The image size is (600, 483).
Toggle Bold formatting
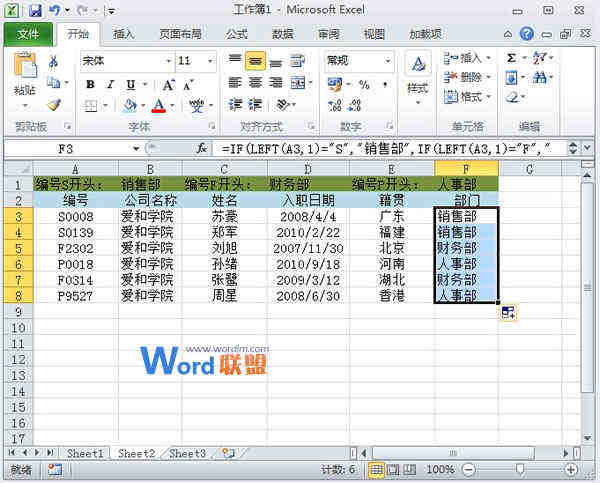(x=90, y=84)
